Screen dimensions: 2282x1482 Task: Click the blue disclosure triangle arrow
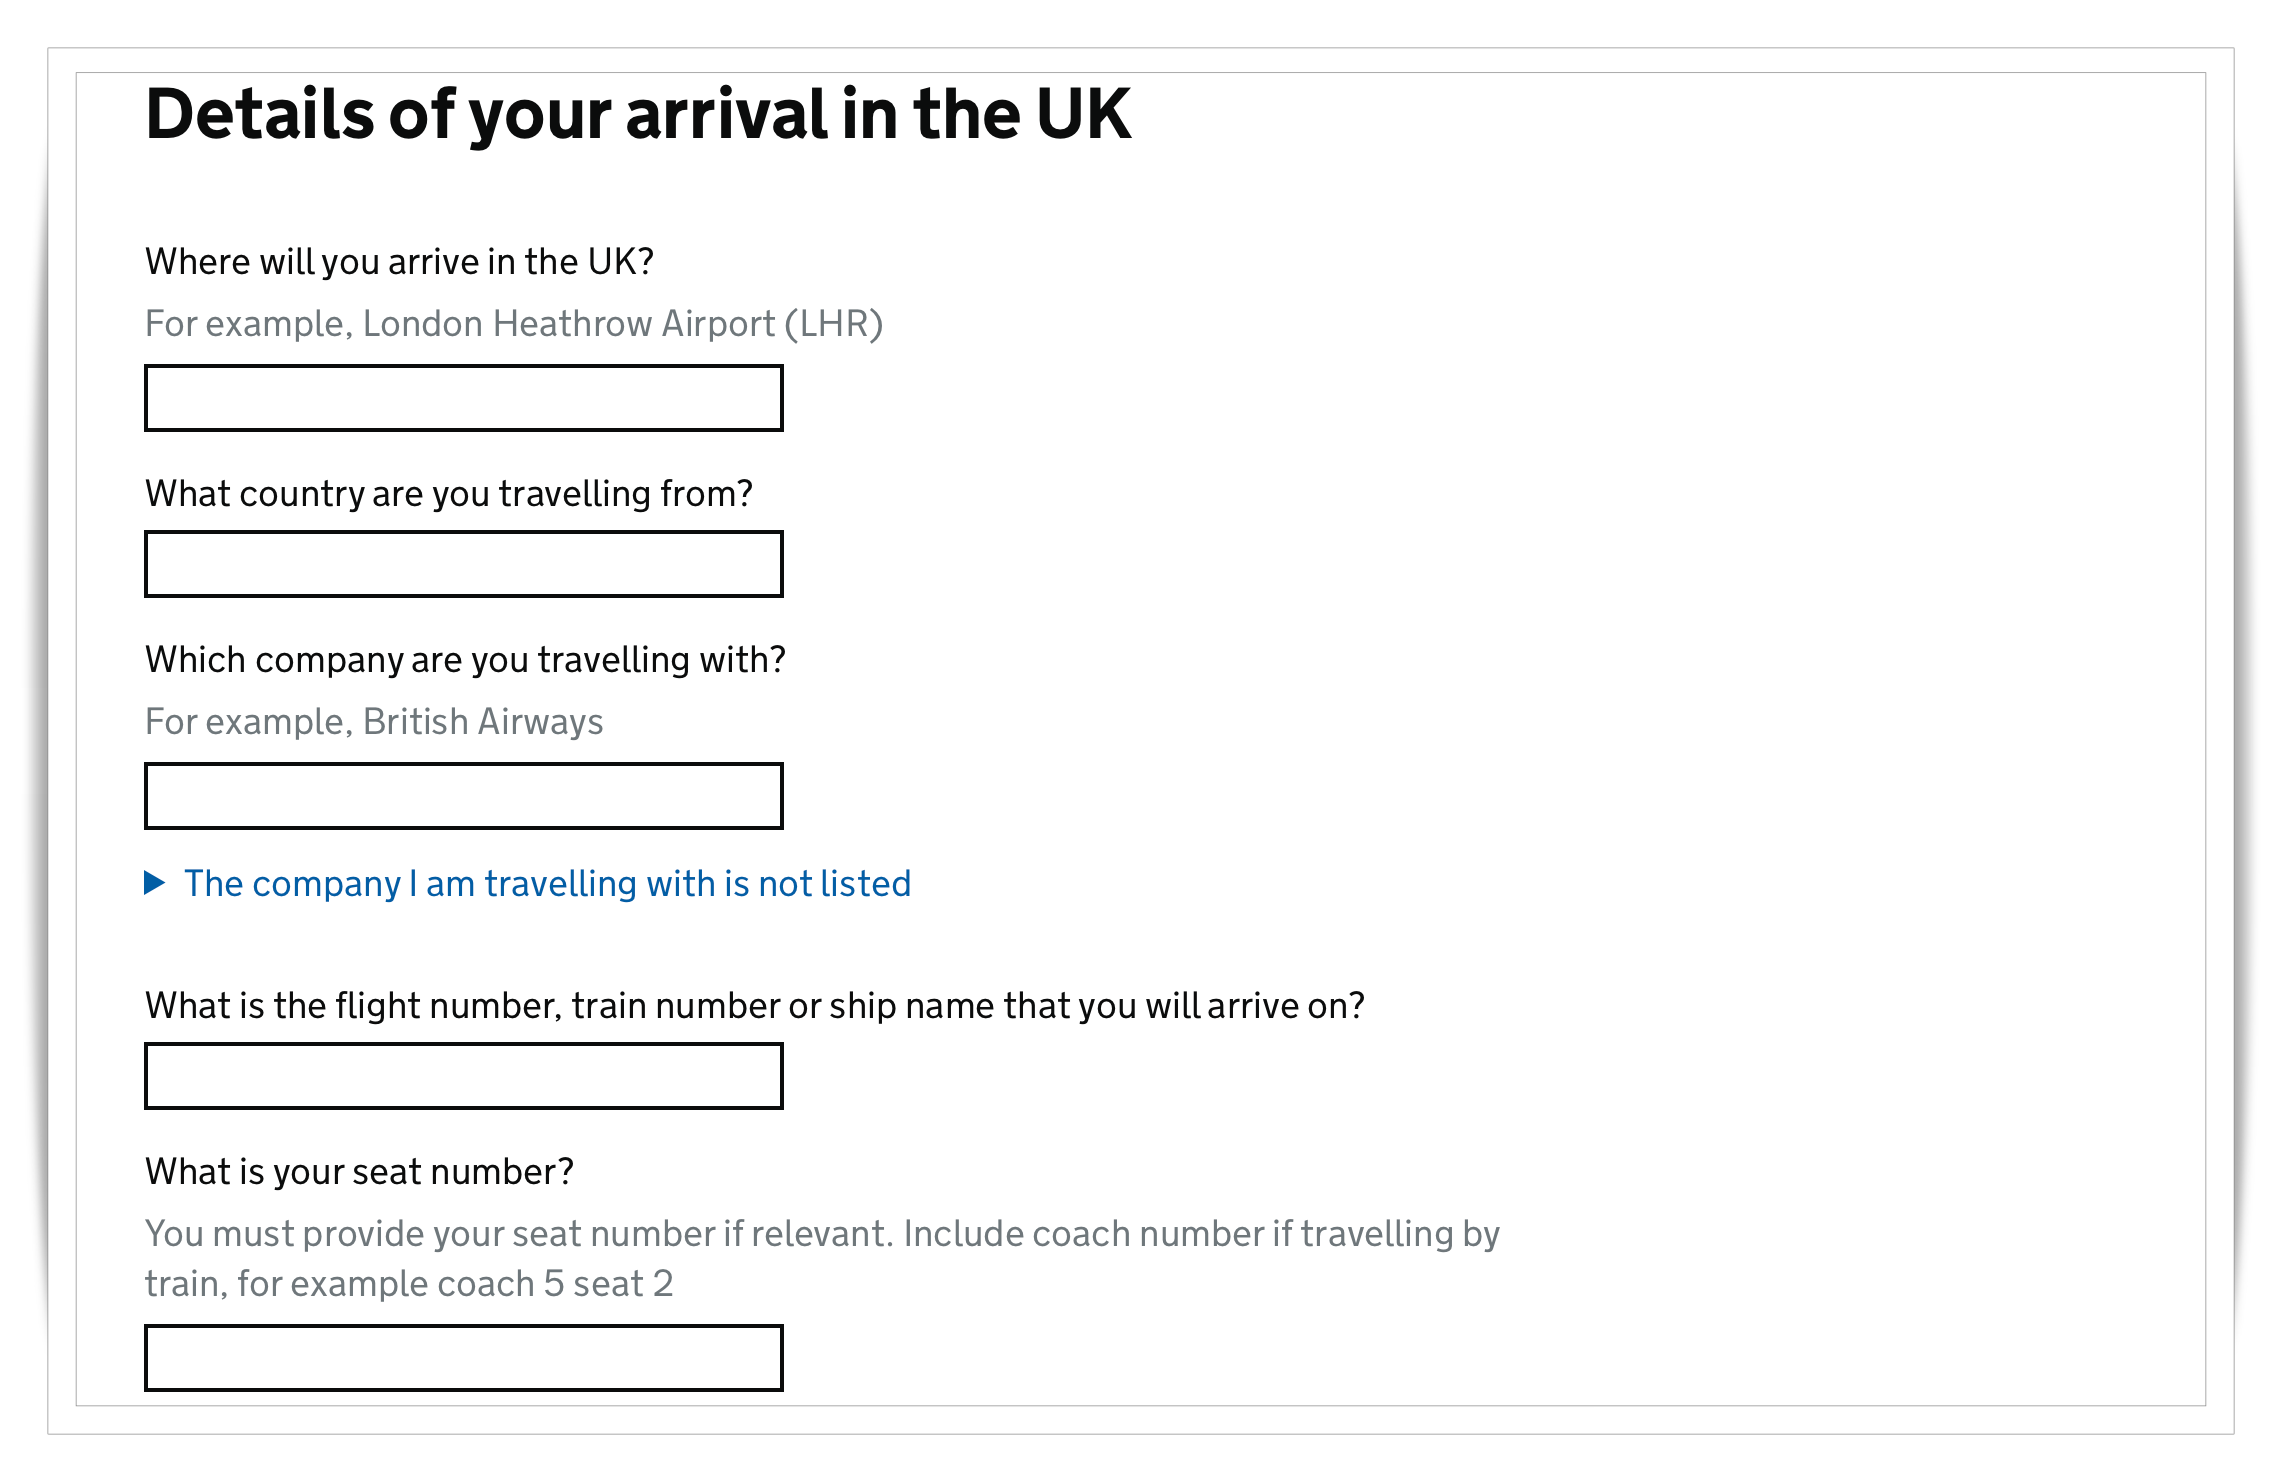click(x=155, y=883)
